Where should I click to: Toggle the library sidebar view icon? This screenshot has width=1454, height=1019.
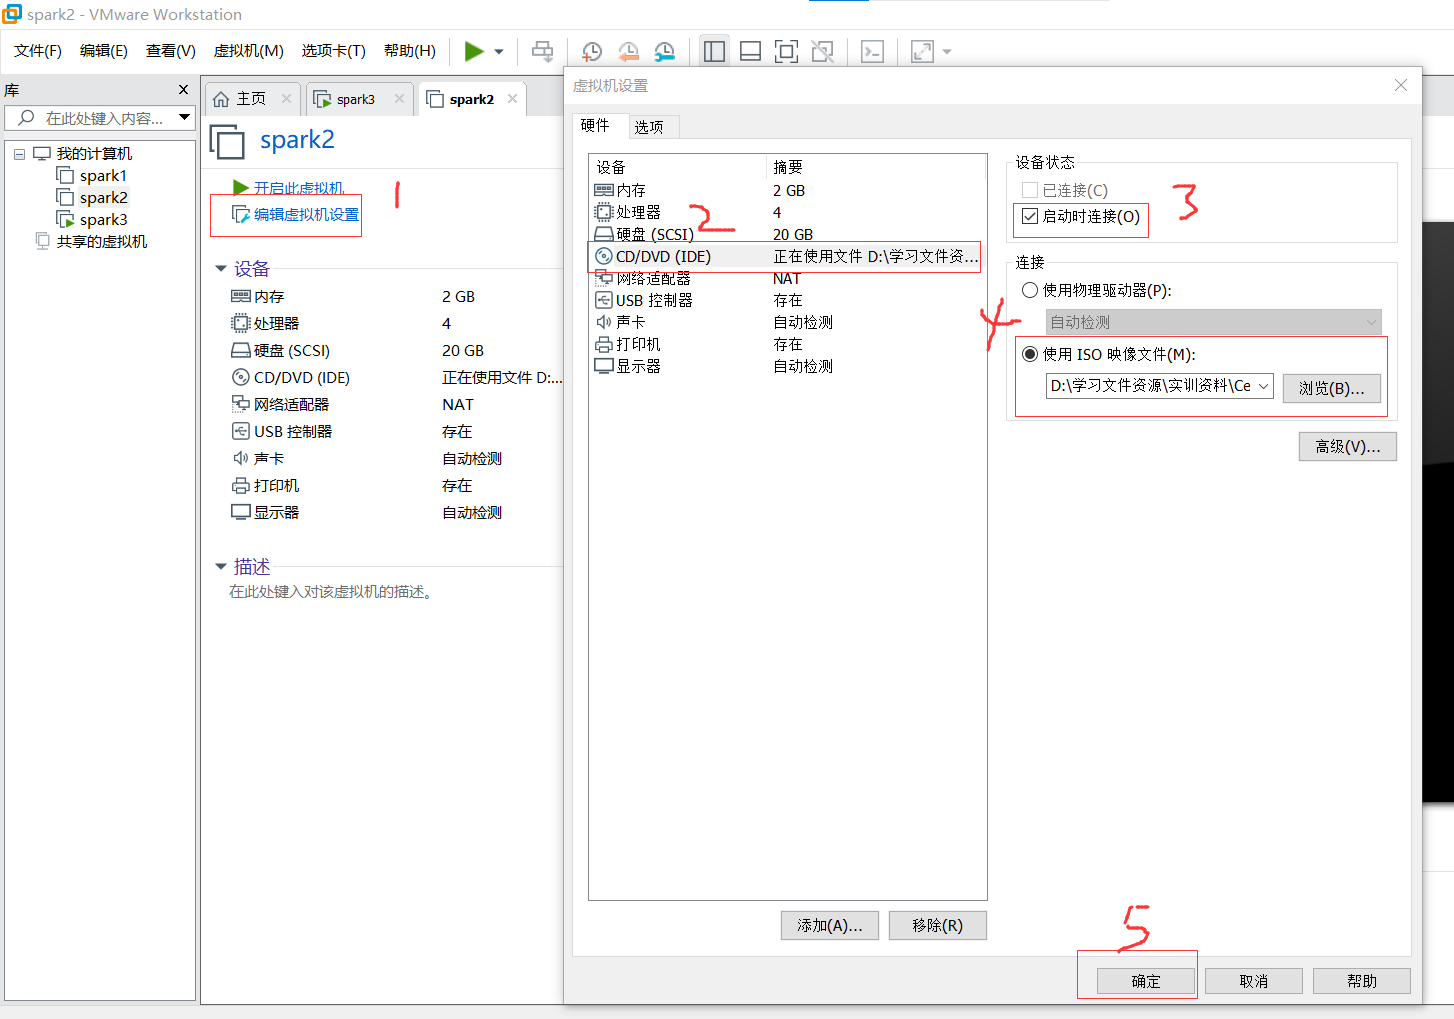[714, 52]
